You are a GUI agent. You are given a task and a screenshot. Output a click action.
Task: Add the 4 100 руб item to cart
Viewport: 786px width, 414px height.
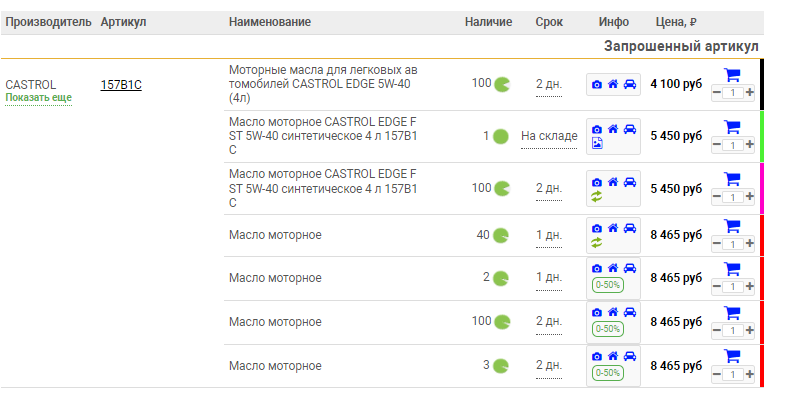(x=731, y=75)
